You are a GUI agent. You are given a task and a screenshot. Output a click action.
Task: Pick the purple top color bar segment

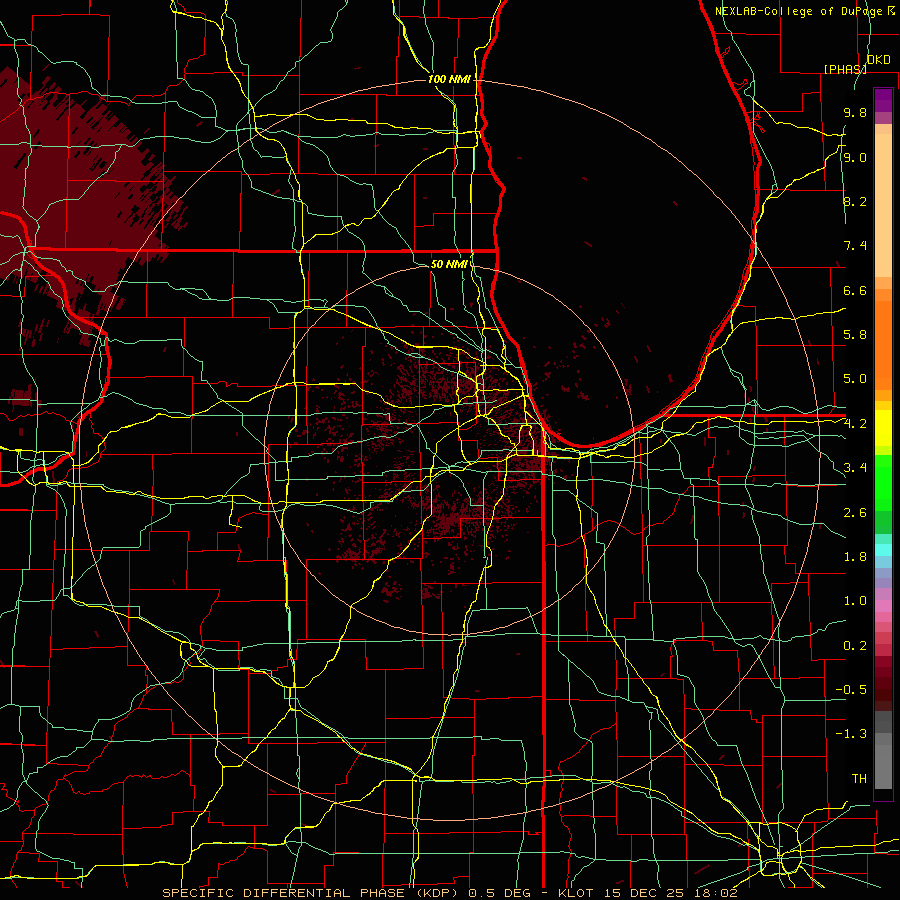tap(883, 100)
